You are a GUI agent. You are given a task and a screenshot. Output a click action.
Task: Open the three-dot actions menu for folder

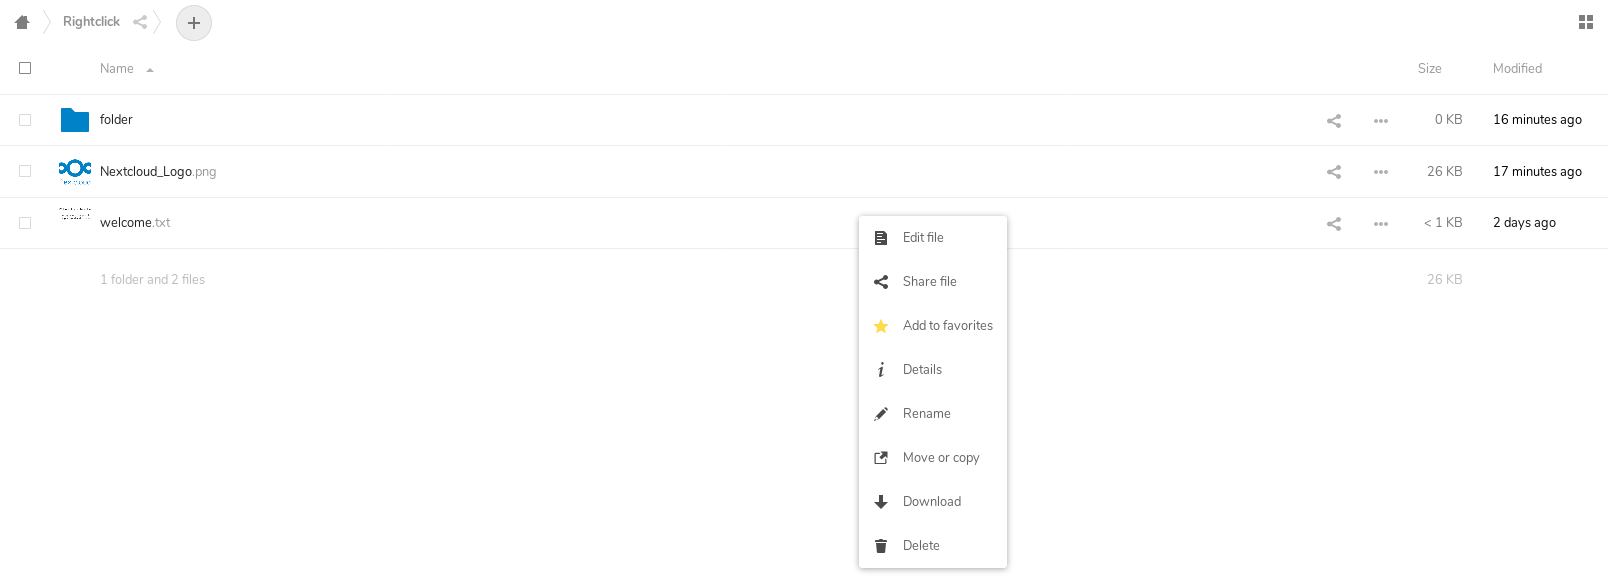[1381, 121]
